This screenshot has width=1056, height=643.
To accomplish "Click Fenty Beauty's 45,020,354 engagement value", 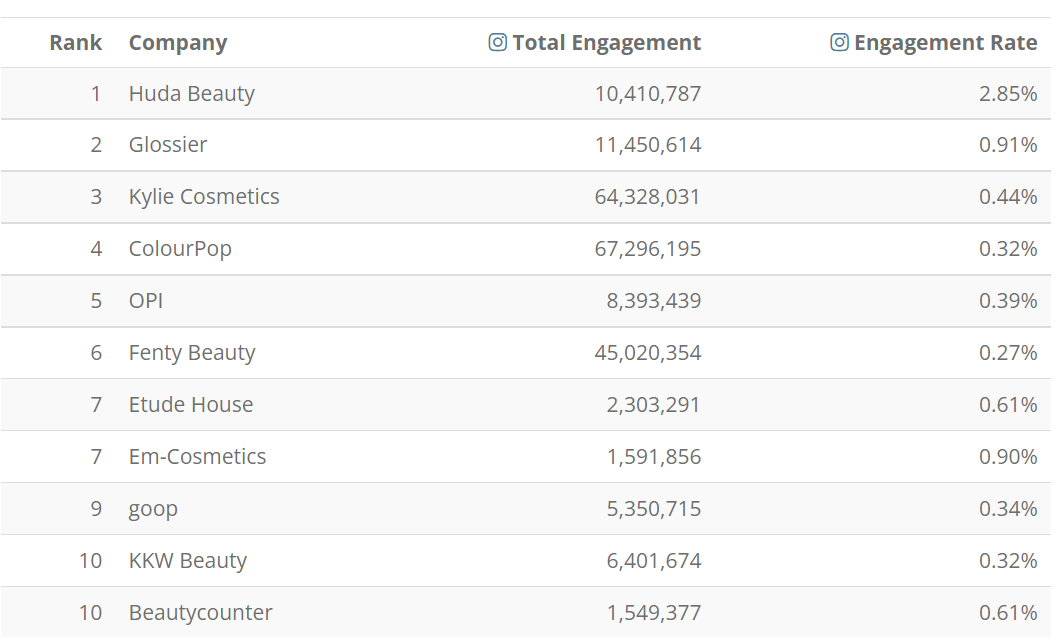I will pyautogui.click(x=648, y=353).
